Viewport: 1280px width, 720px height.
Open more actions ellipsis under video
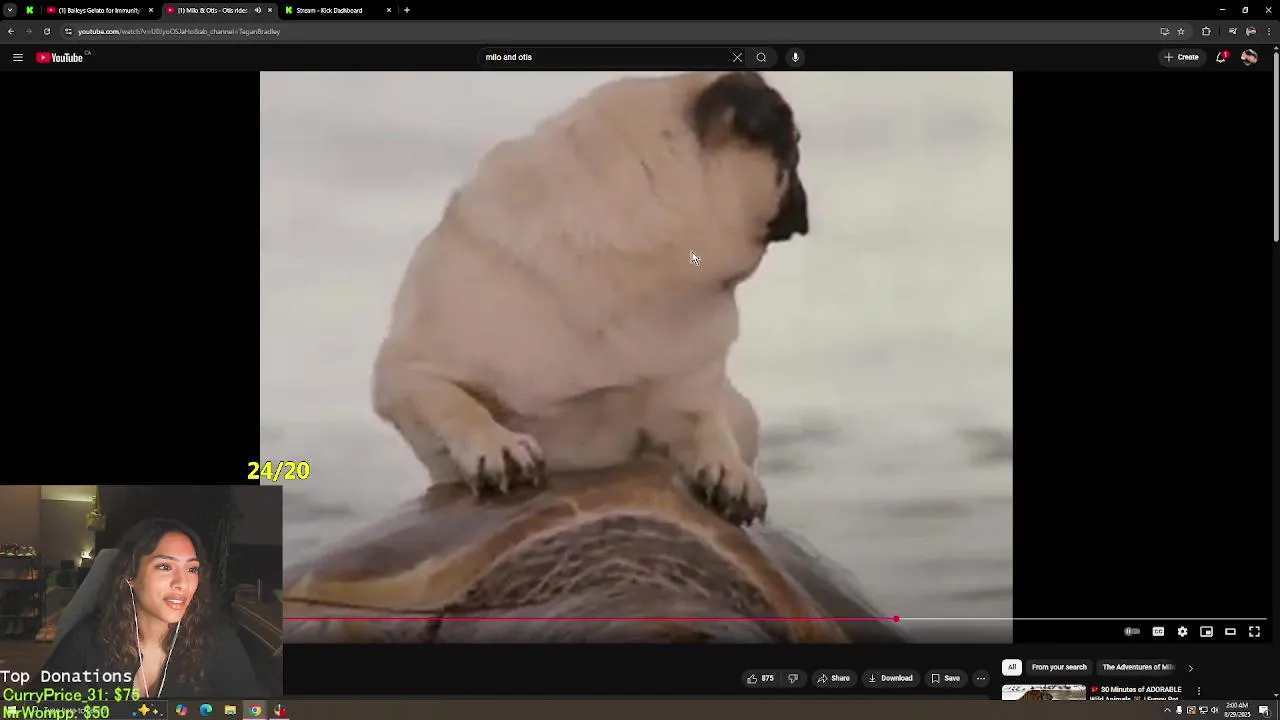pos(981,678)
